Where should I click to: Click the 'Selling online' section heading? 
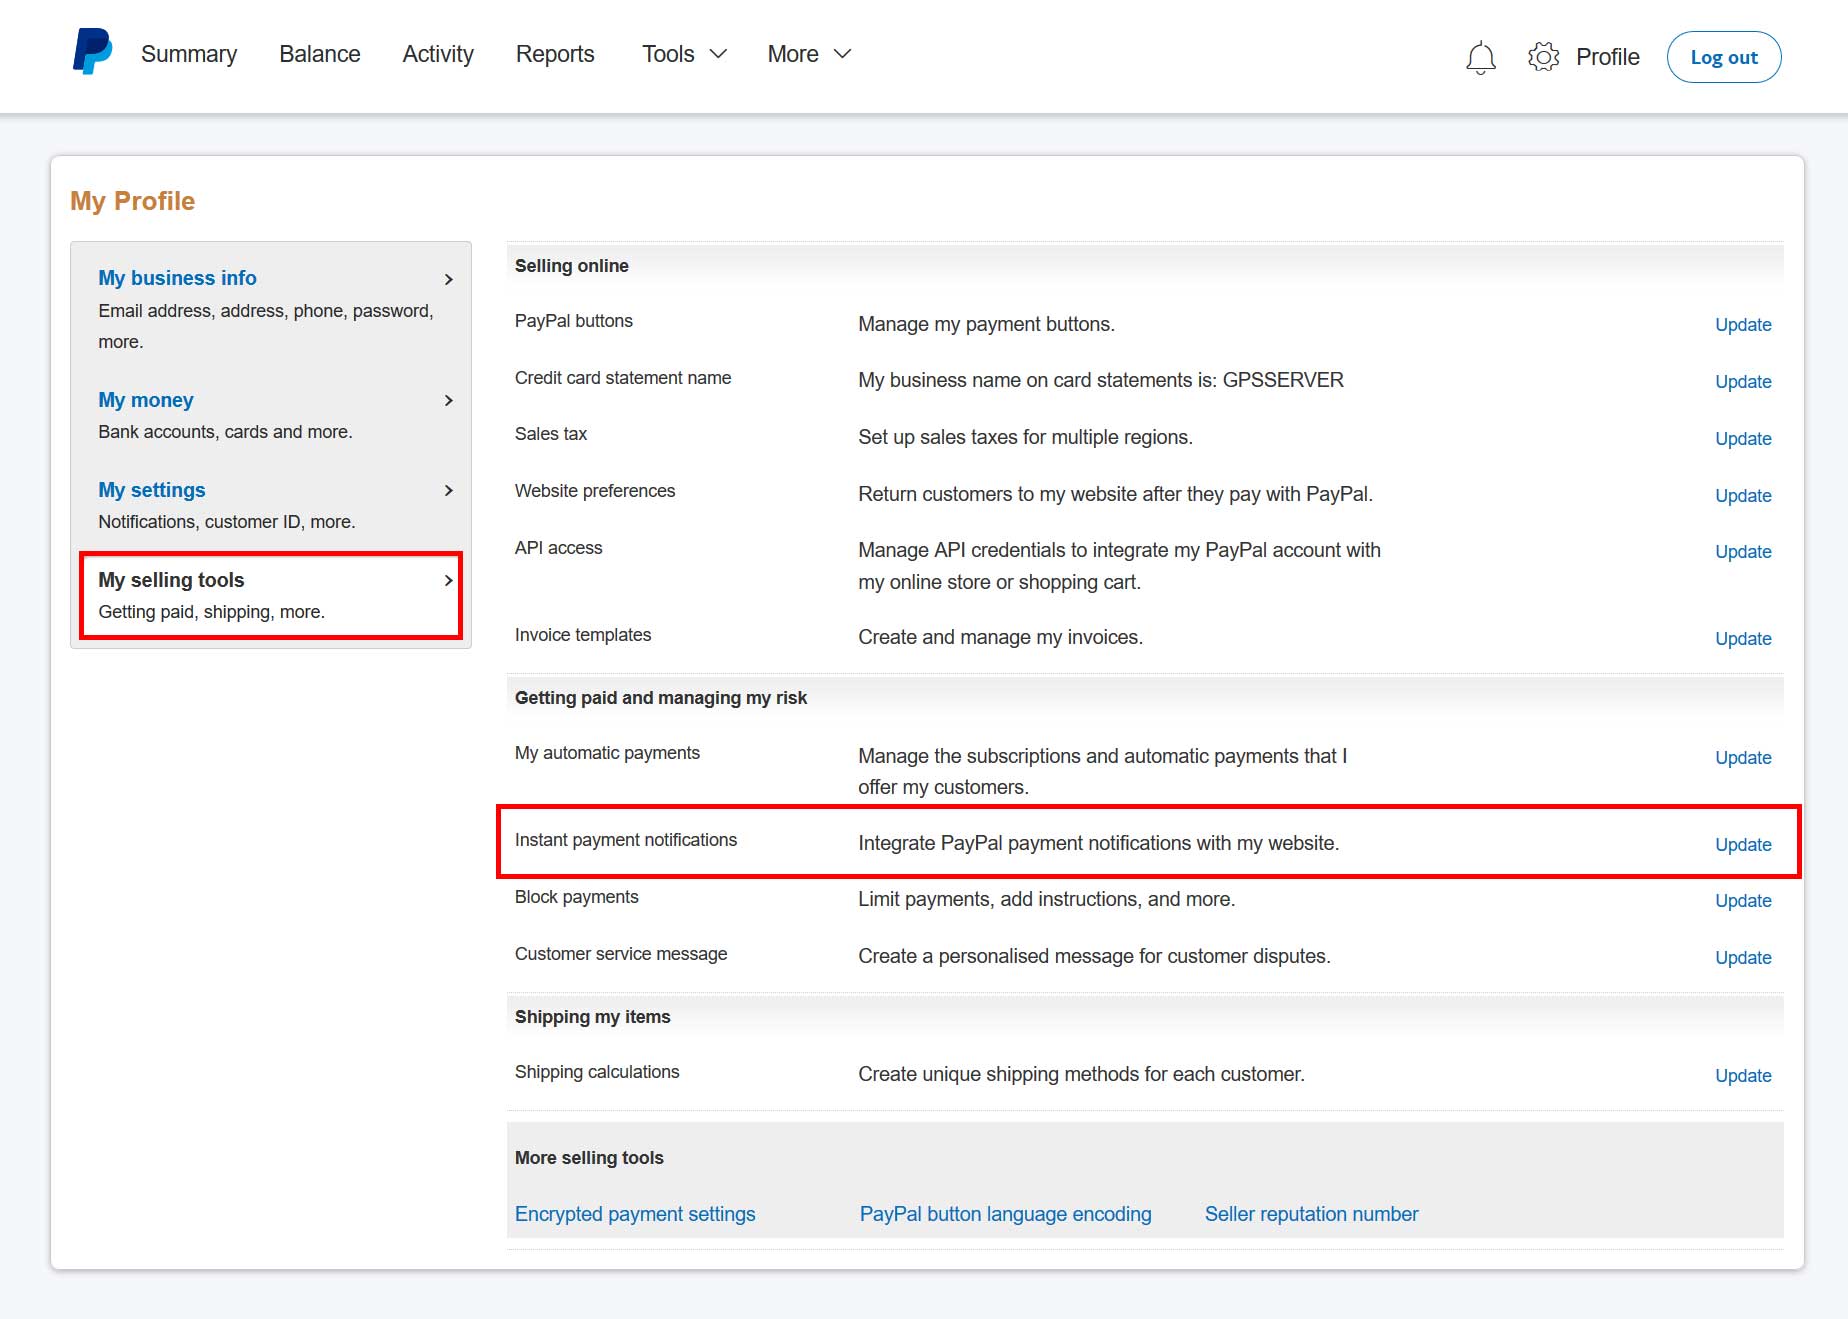(x=572, y=266)
